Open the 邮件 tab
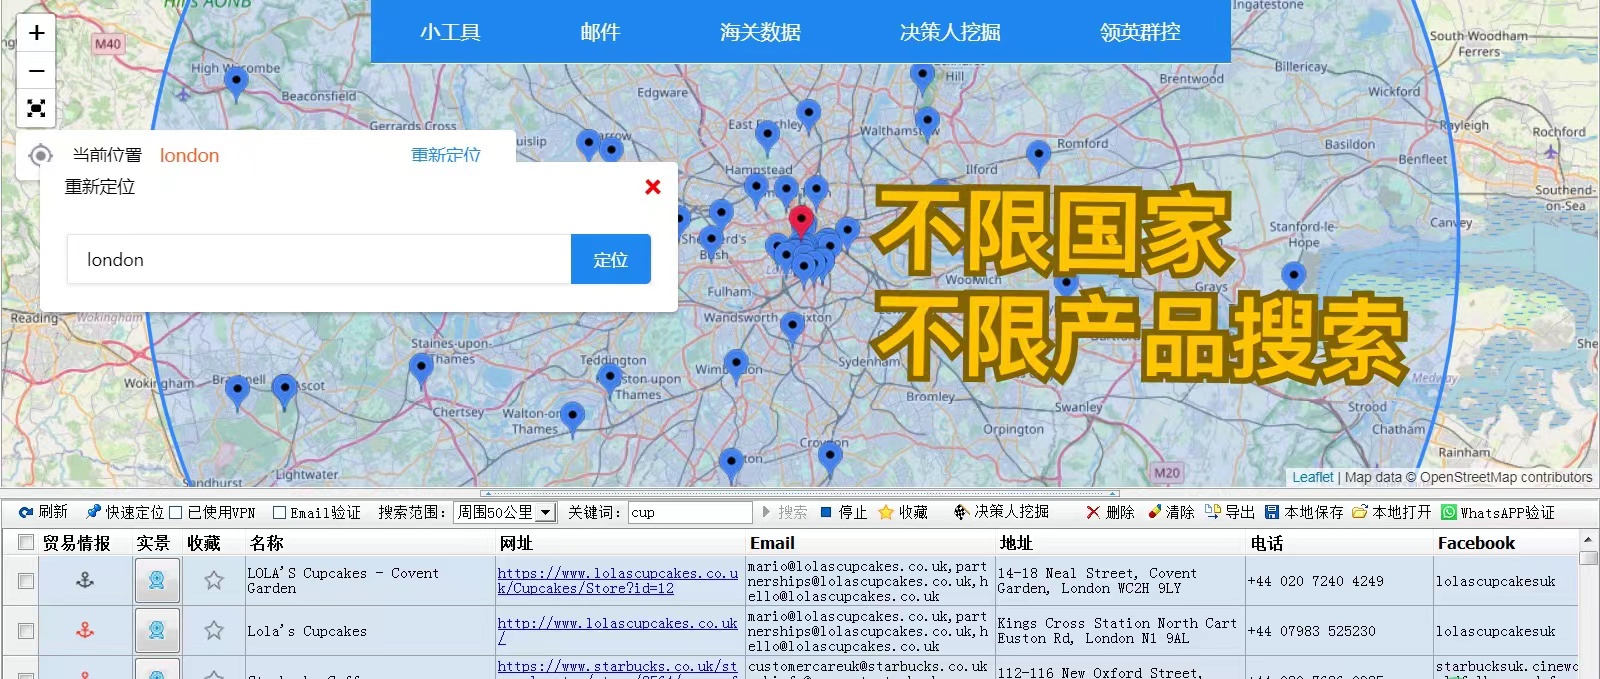 tap(600, 32)
